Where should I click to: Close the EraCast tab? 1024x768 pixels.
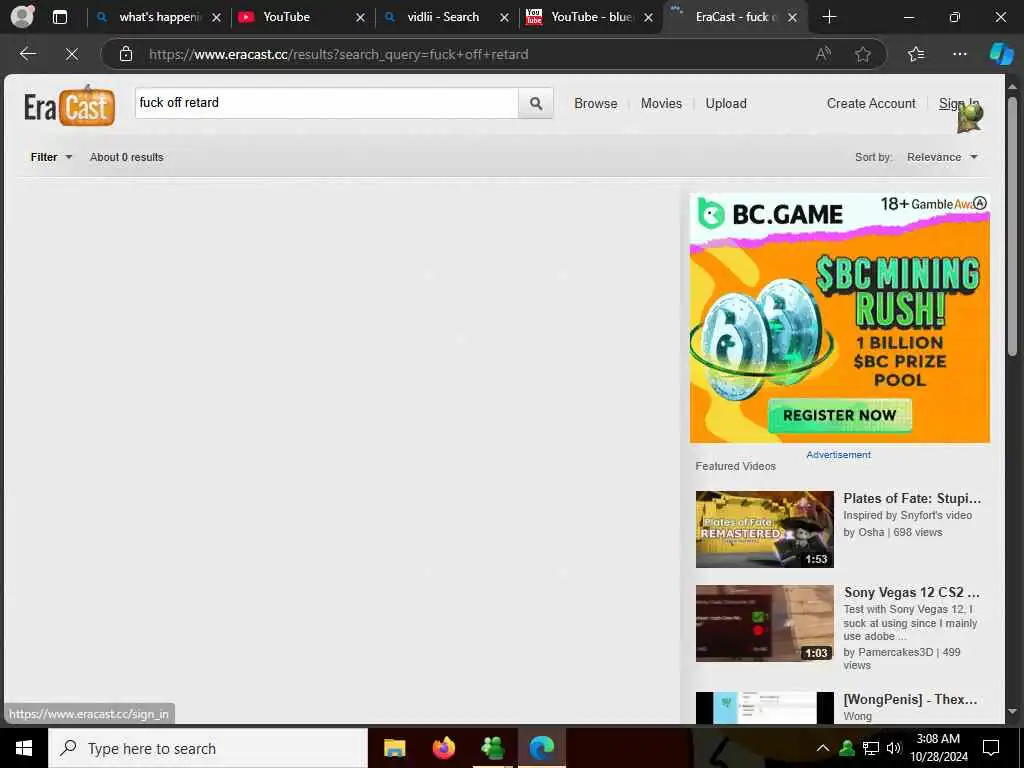(792, 18)
